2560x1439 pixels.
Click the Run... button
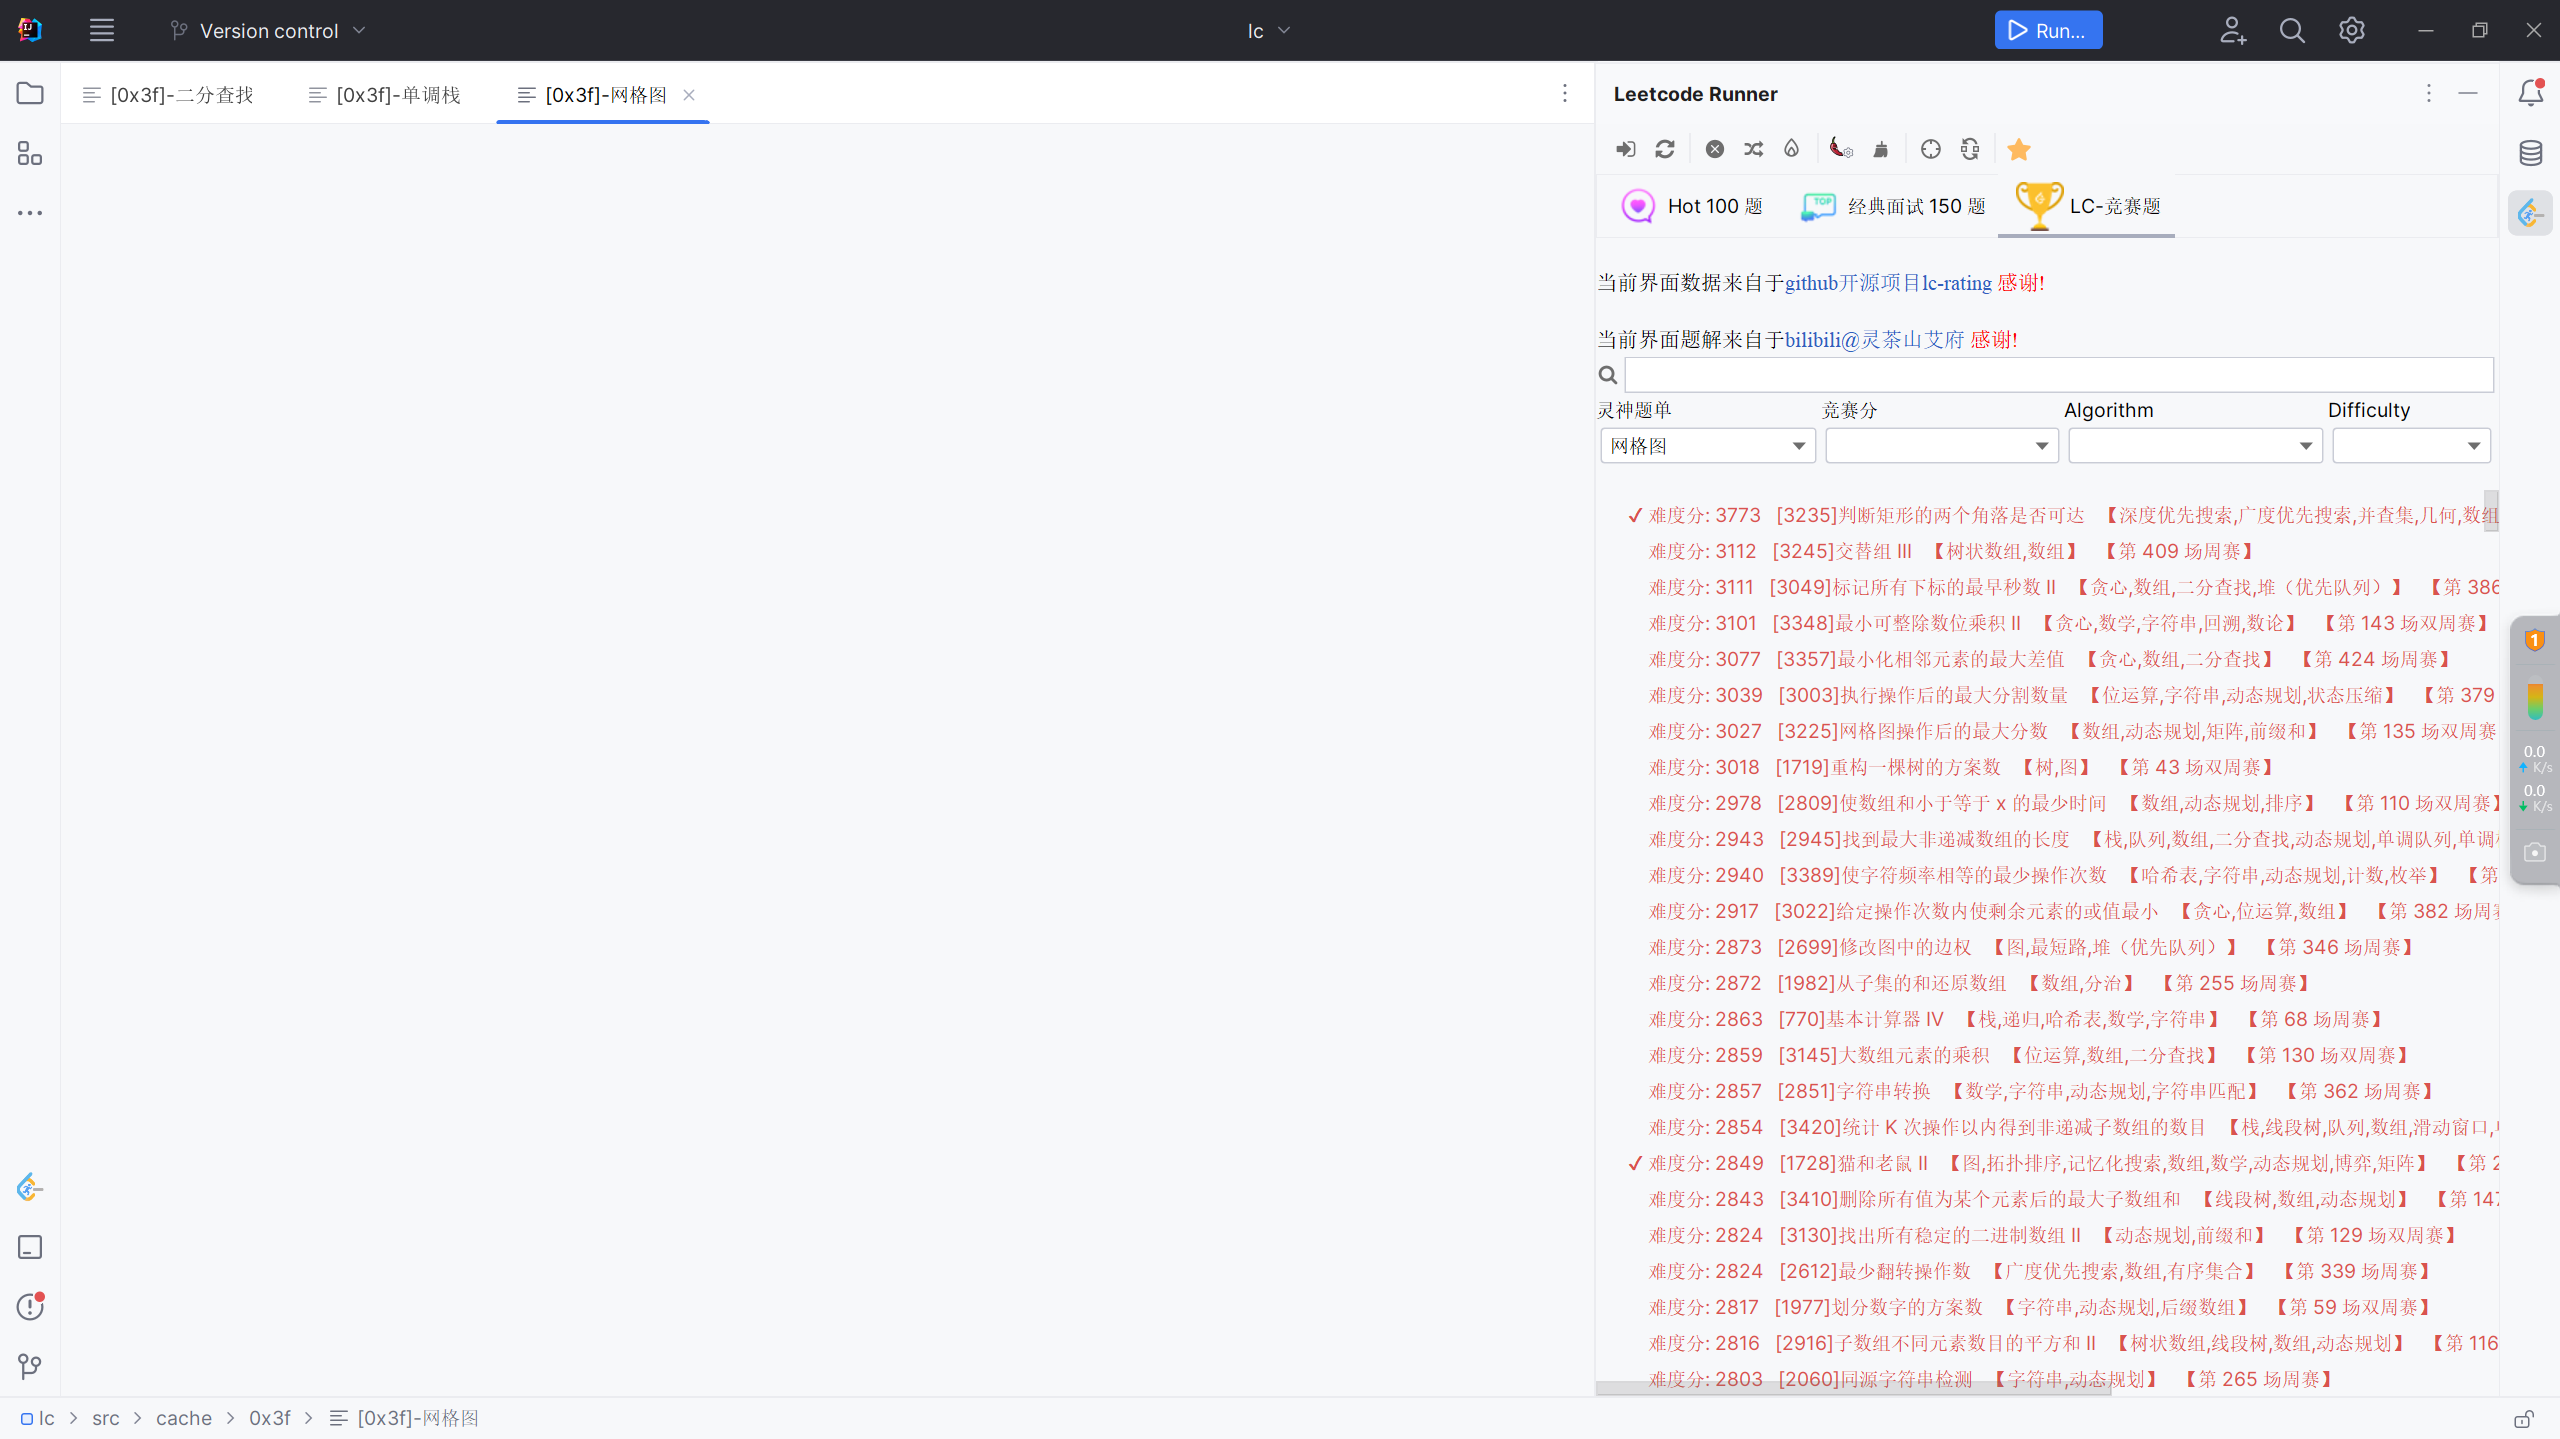coord(2048,30)
